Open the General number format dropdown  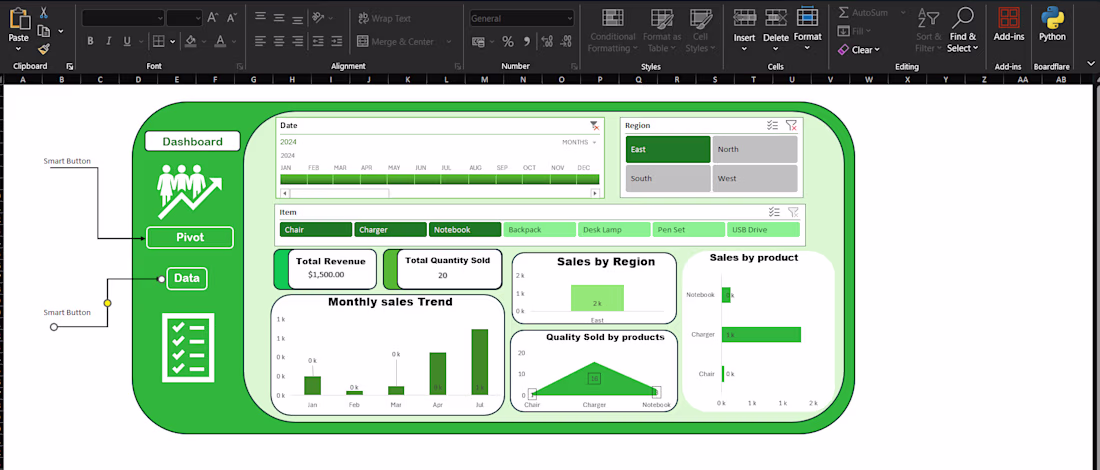point(569,18)
